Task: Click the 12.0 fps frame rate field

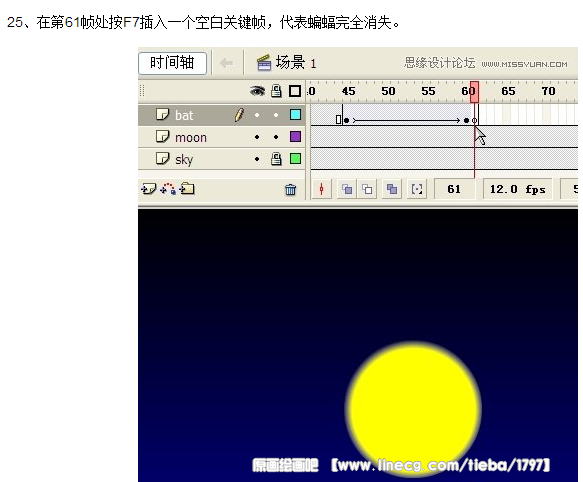Action: 517,189
